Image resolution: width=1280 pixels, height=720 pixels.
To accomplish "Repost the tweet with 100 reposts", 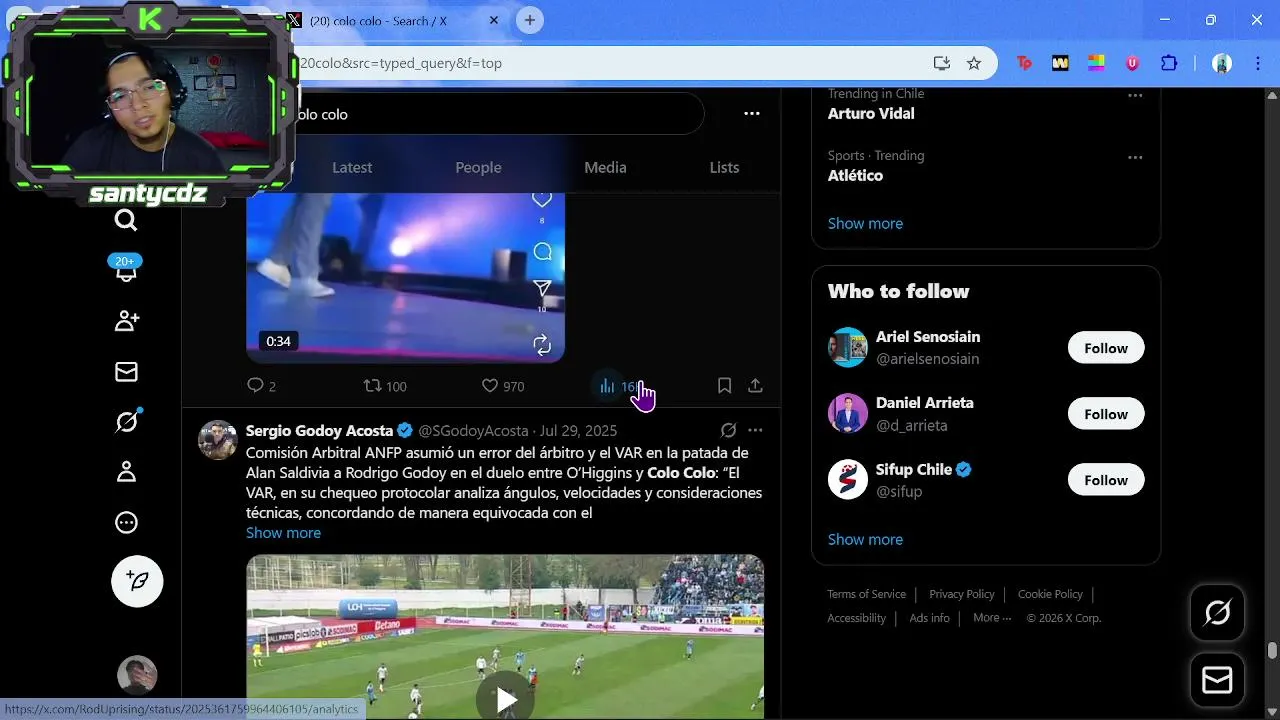I will click(x=385, y=386).
